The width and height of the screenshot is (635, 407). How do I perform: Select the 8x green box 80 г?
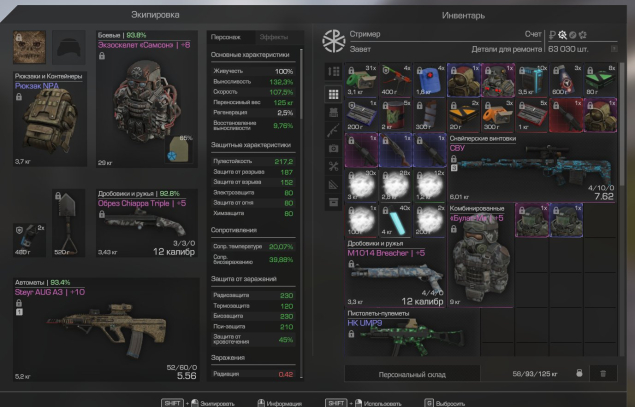coord(600,80)
